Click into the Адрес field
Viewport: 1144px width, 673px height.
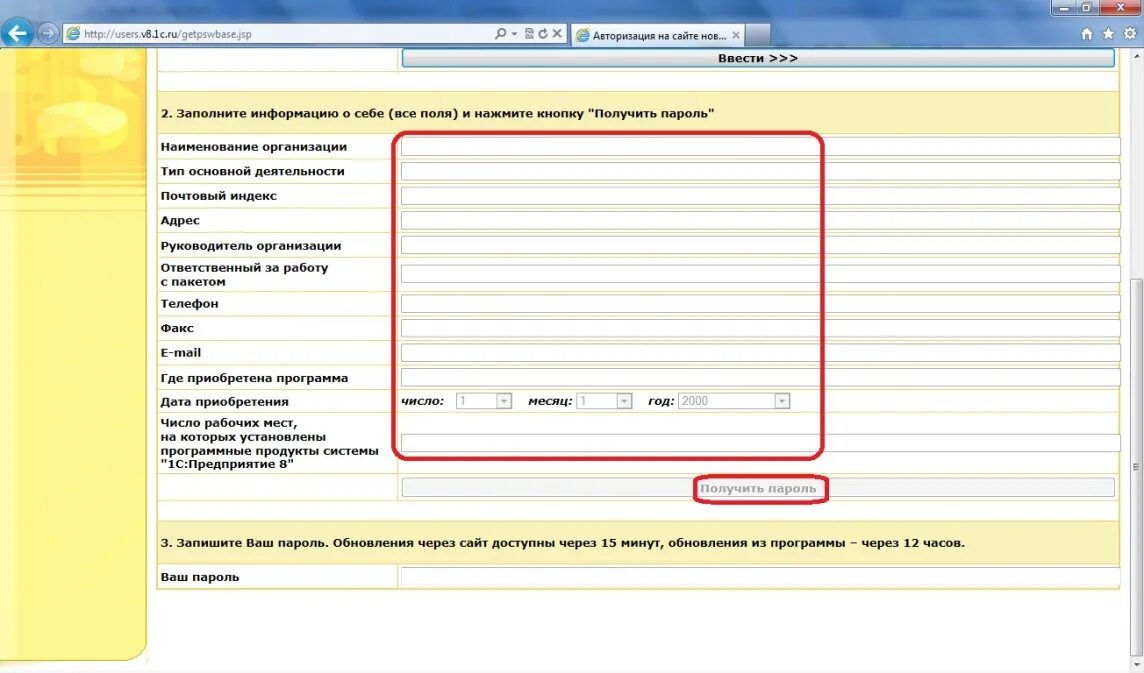(x=760, y=220)
